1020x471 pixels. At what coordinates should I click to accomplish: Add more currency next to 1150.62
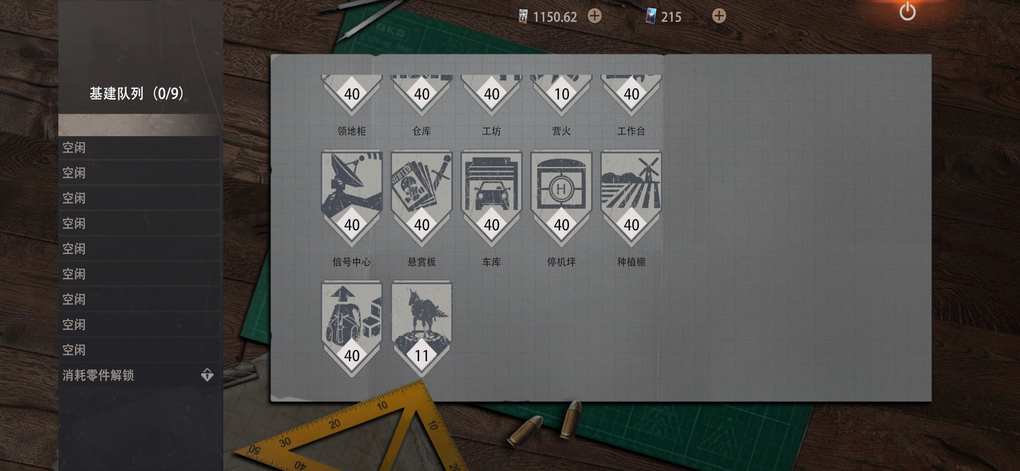595,16
